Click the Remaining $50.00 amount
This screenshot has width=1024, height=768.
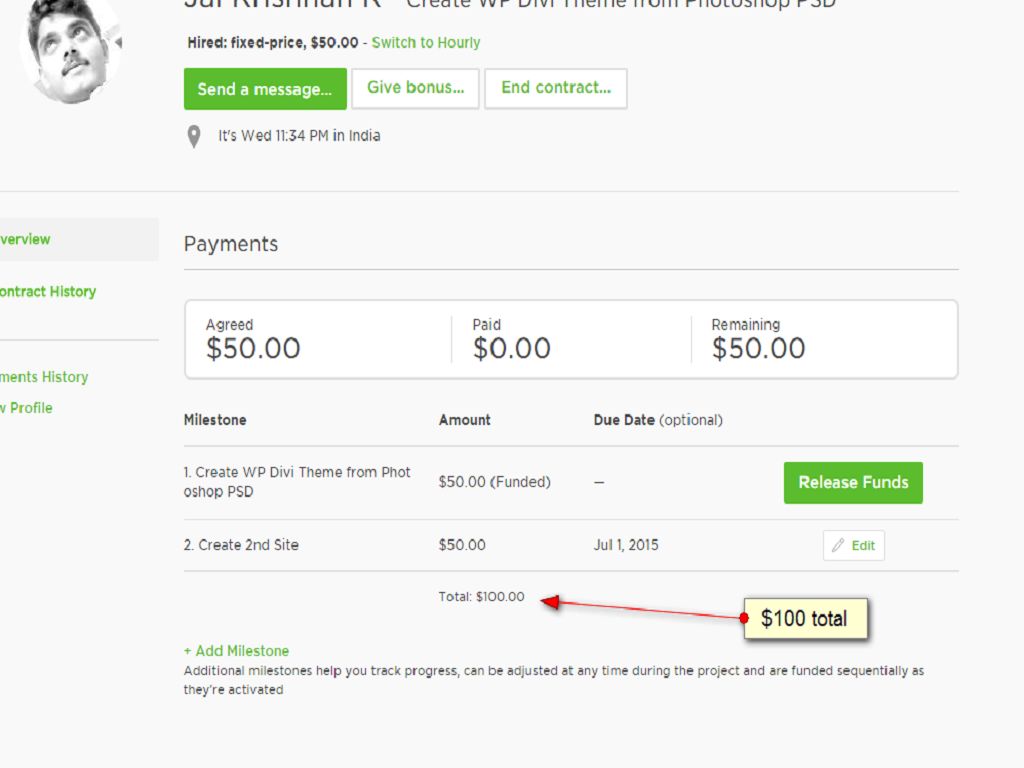point(758,348)
